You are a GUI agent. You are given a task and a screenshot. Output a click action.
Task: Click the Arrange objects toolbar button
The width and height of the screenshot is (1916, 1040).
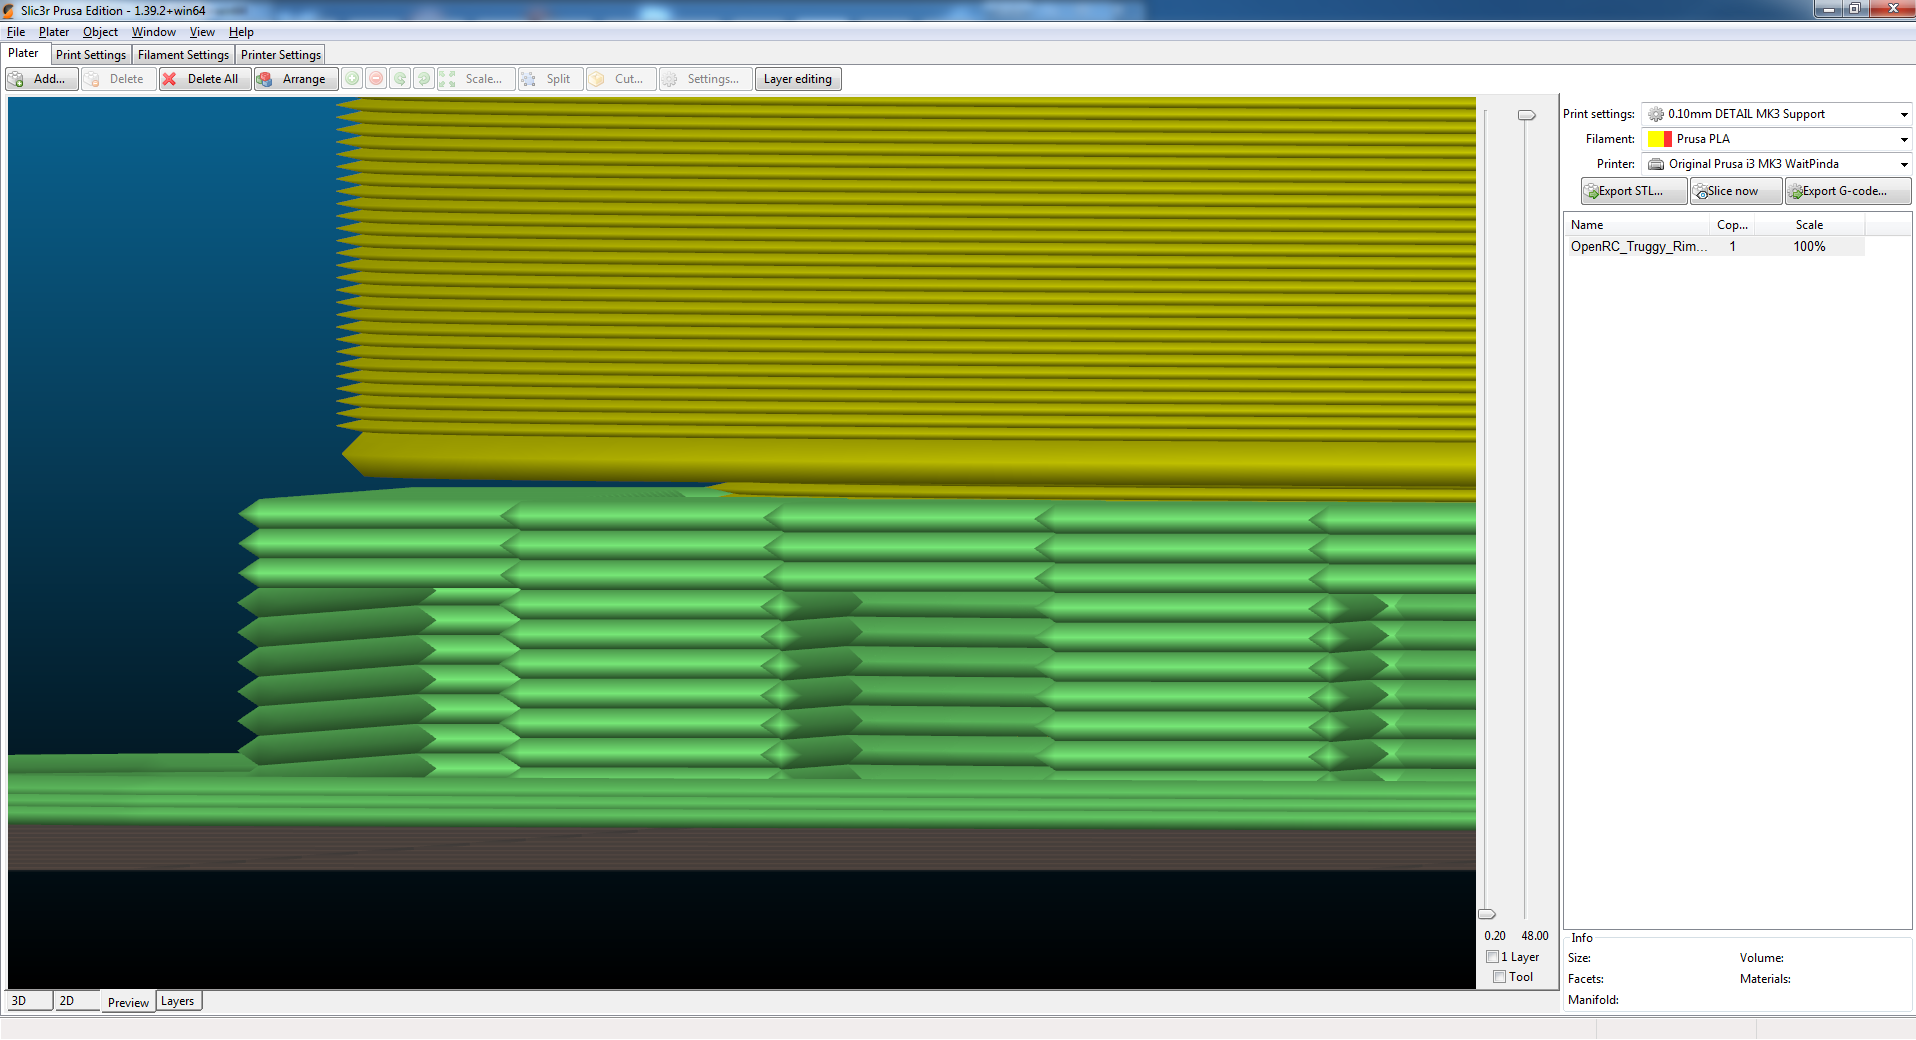(x=296, y=79)
